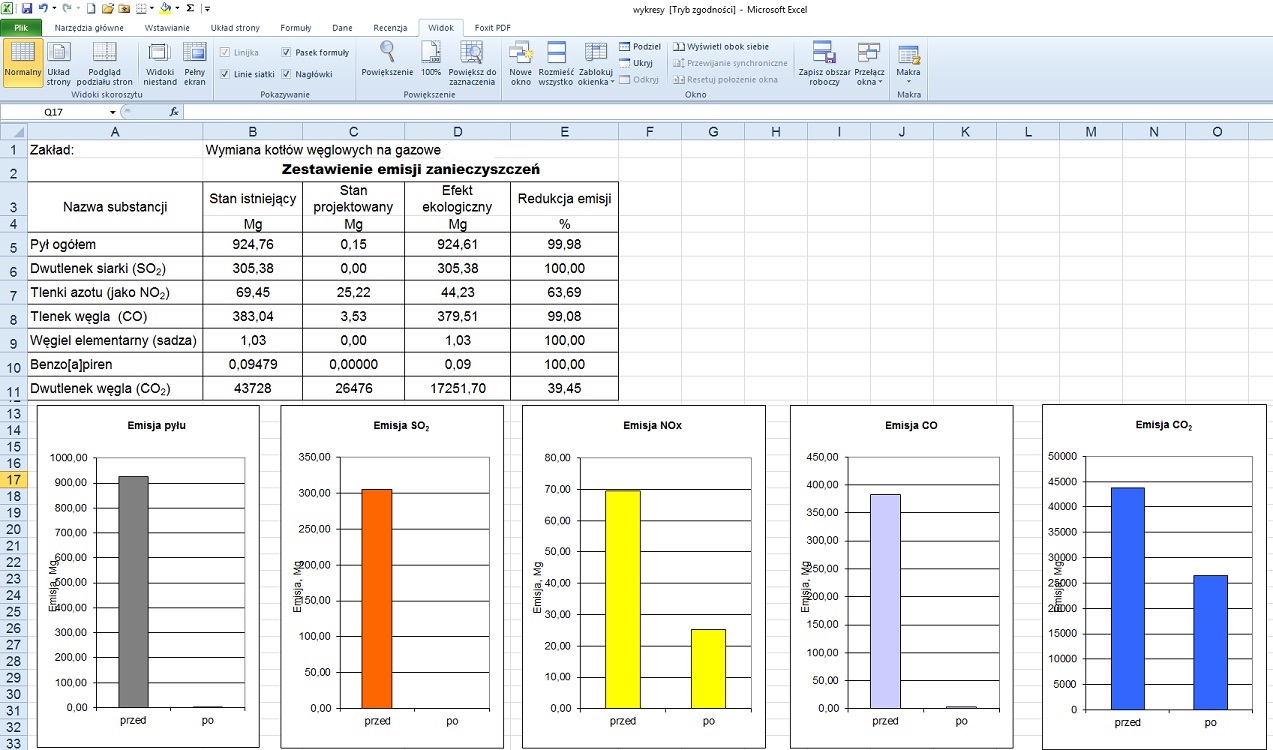
Task: Open the fill color dropdown arrow
Action: [175, 8]
